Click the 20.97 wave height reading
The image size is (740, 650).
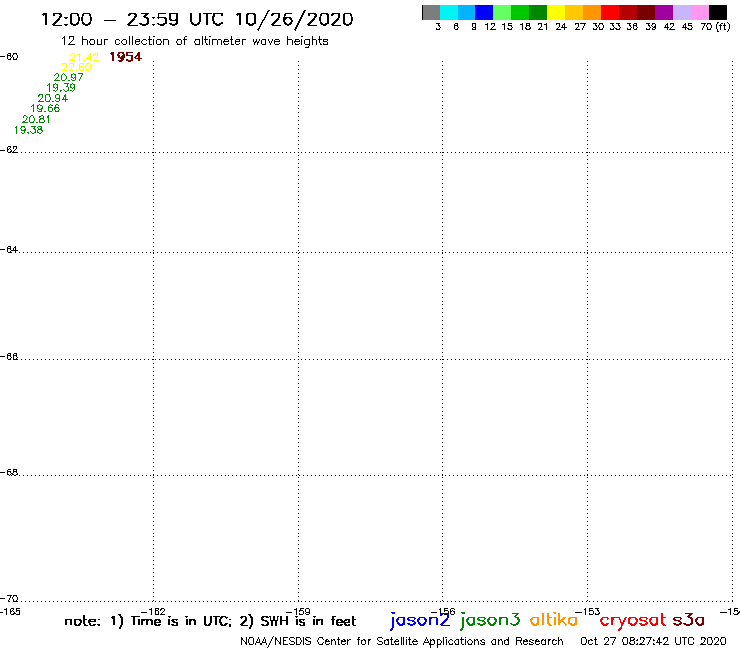point(68,77)
